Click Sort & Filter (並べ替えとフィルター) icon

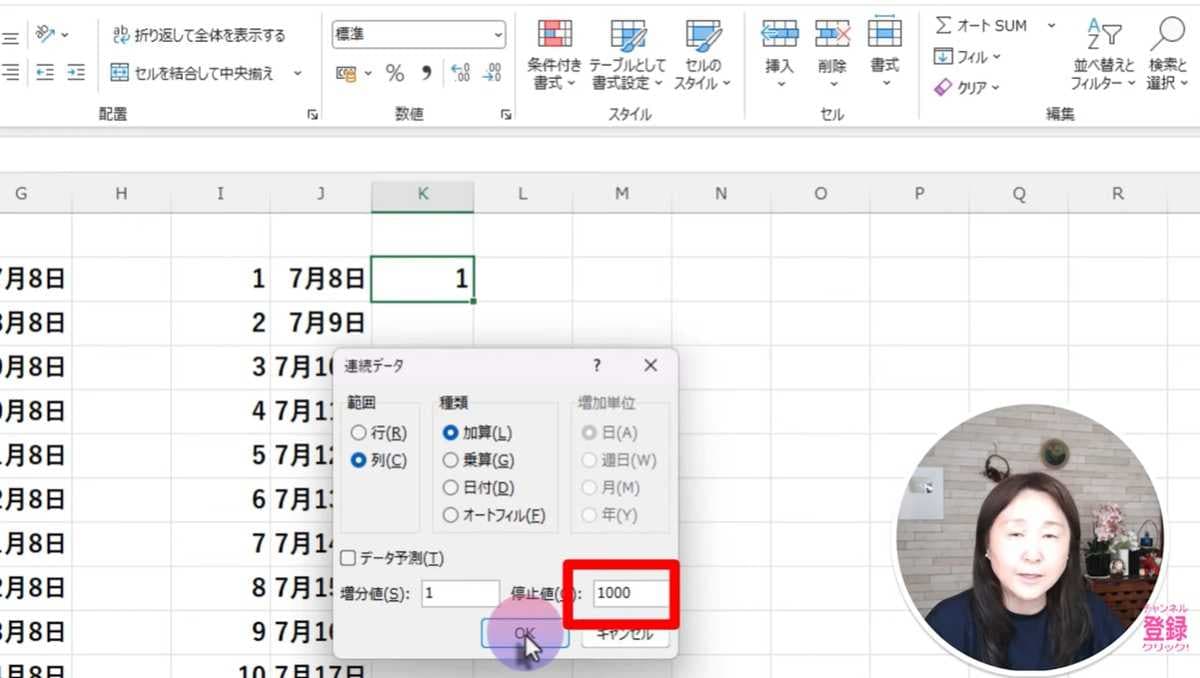click(x=1104, y=35)
